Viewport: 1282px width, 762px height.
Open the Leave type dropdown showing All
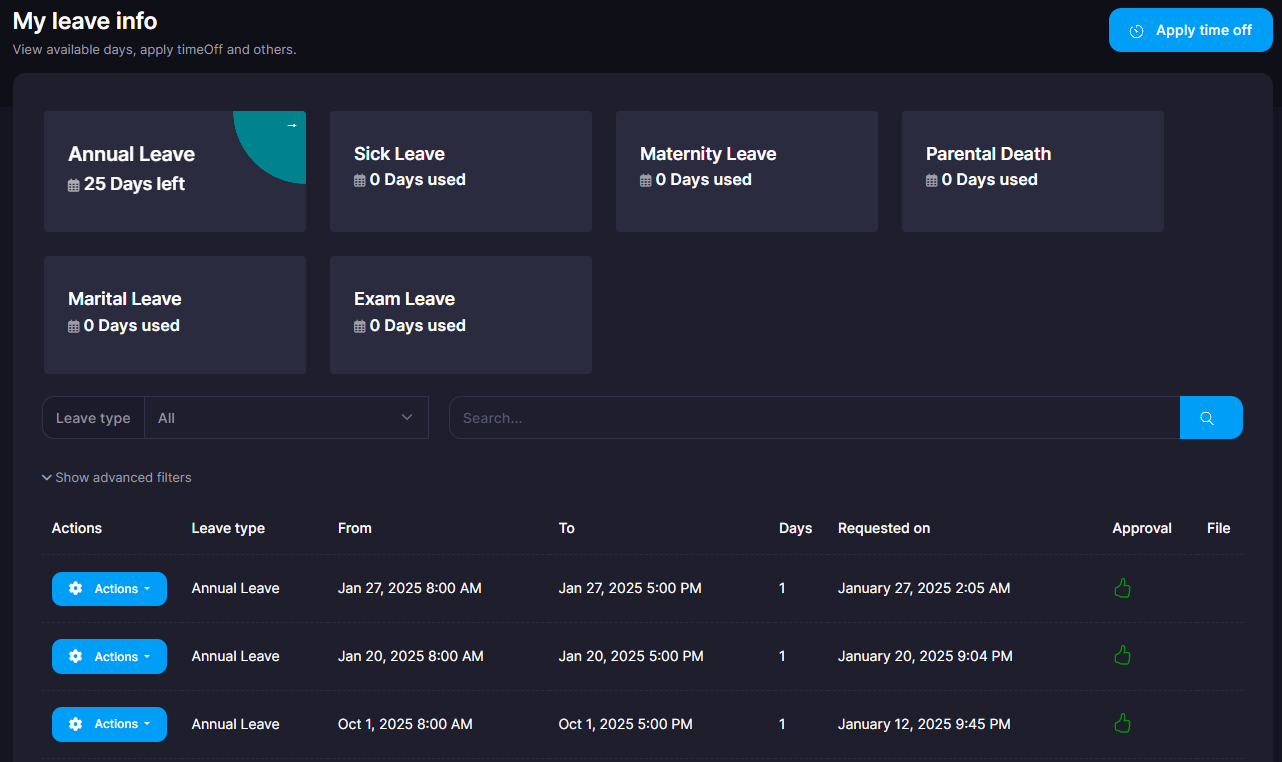tap(286, 418)
